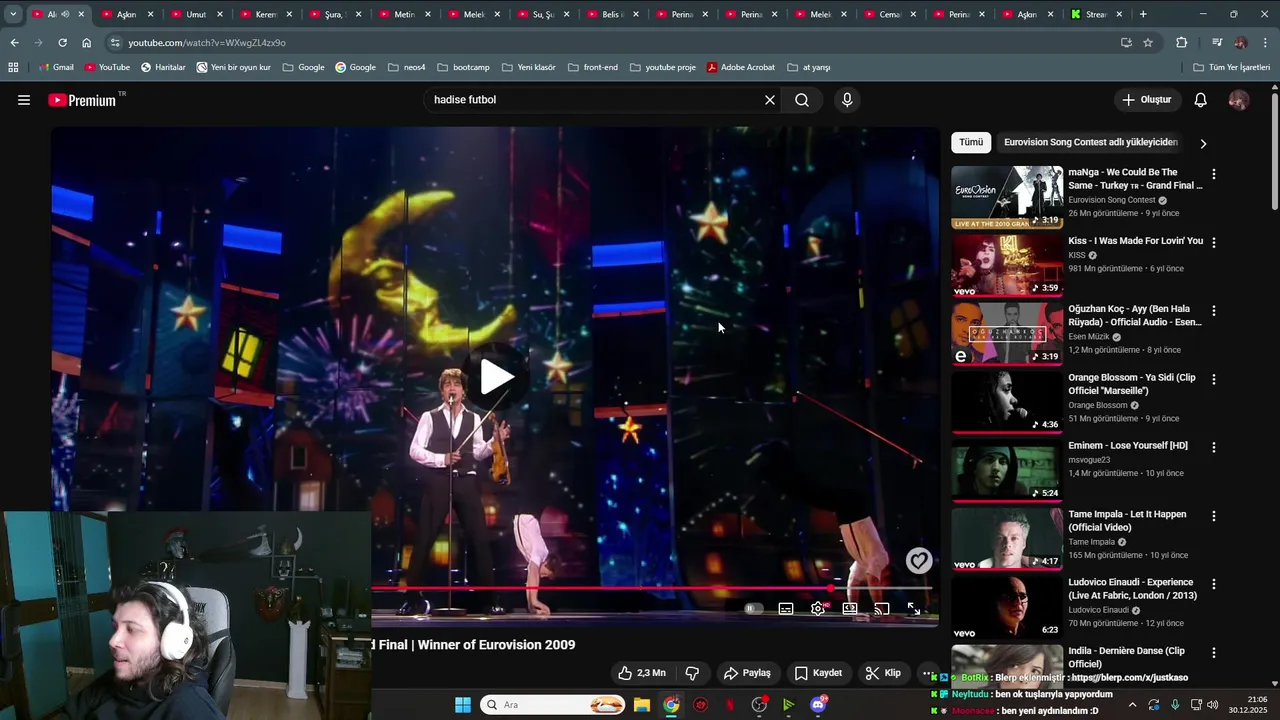Go back in browser history

tap(14, 43)
